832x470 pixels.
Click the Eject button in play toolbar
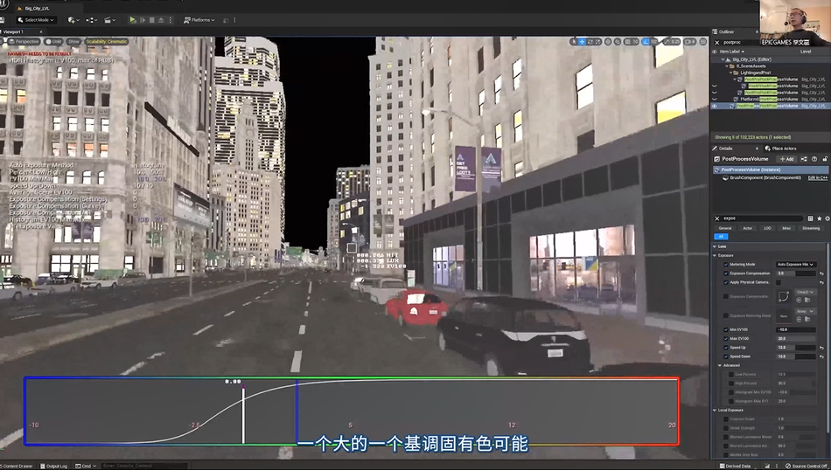(161, 20)
